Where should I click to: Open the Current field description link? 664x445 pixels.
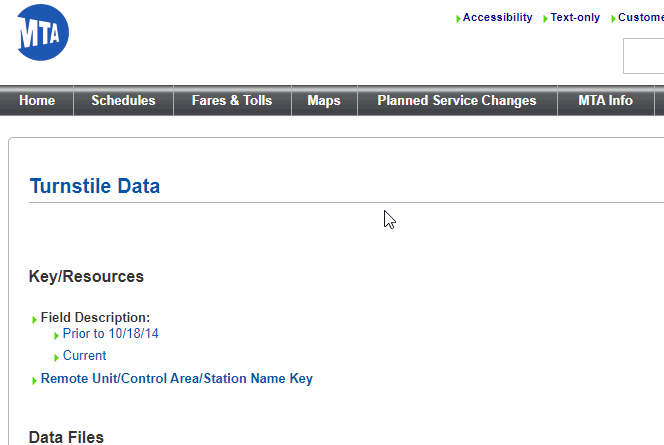click(x=84, y=356)
